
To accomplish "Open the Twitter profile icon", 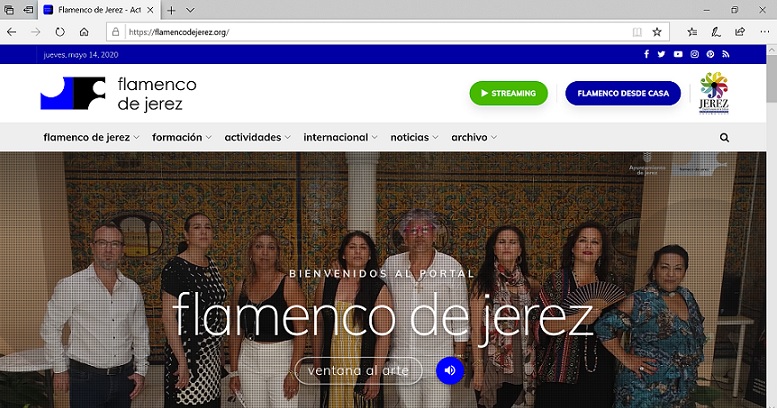I will pyautogui.click(x=661, y=54).
